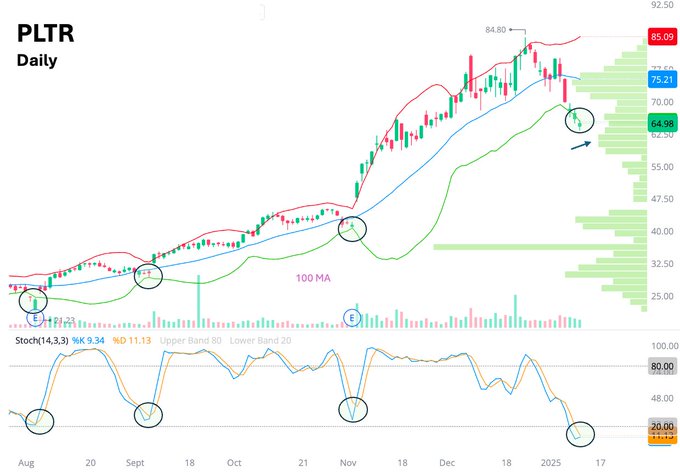680x472 pixels.
Task: Click the 2025 date axis label
Action: coord(551,463)
